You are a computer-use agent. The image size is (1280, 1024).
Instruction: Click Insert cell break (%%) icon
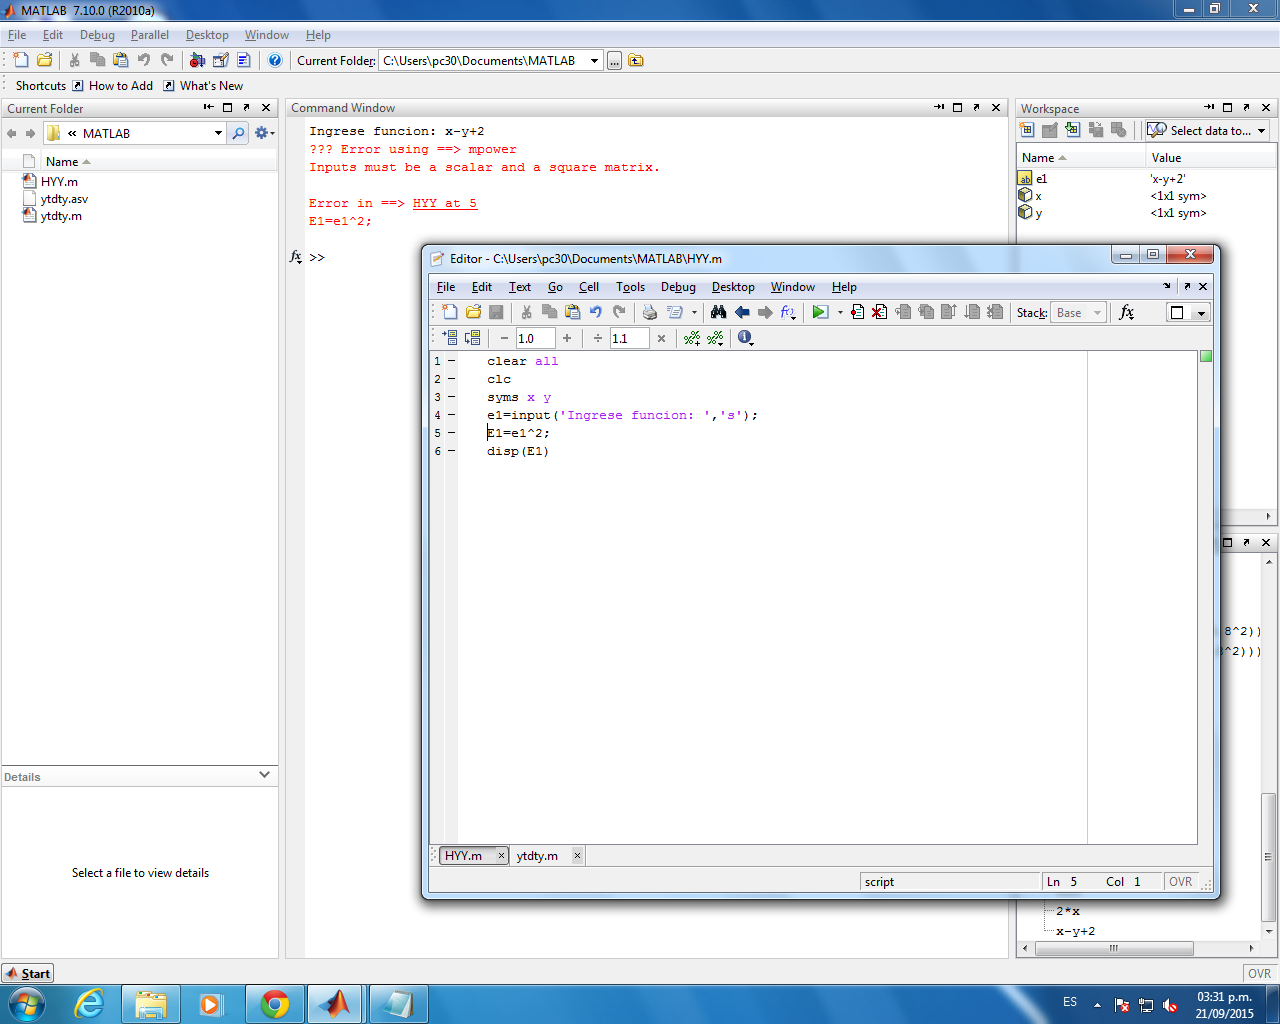pyautogui.click(x=692, y=338)
